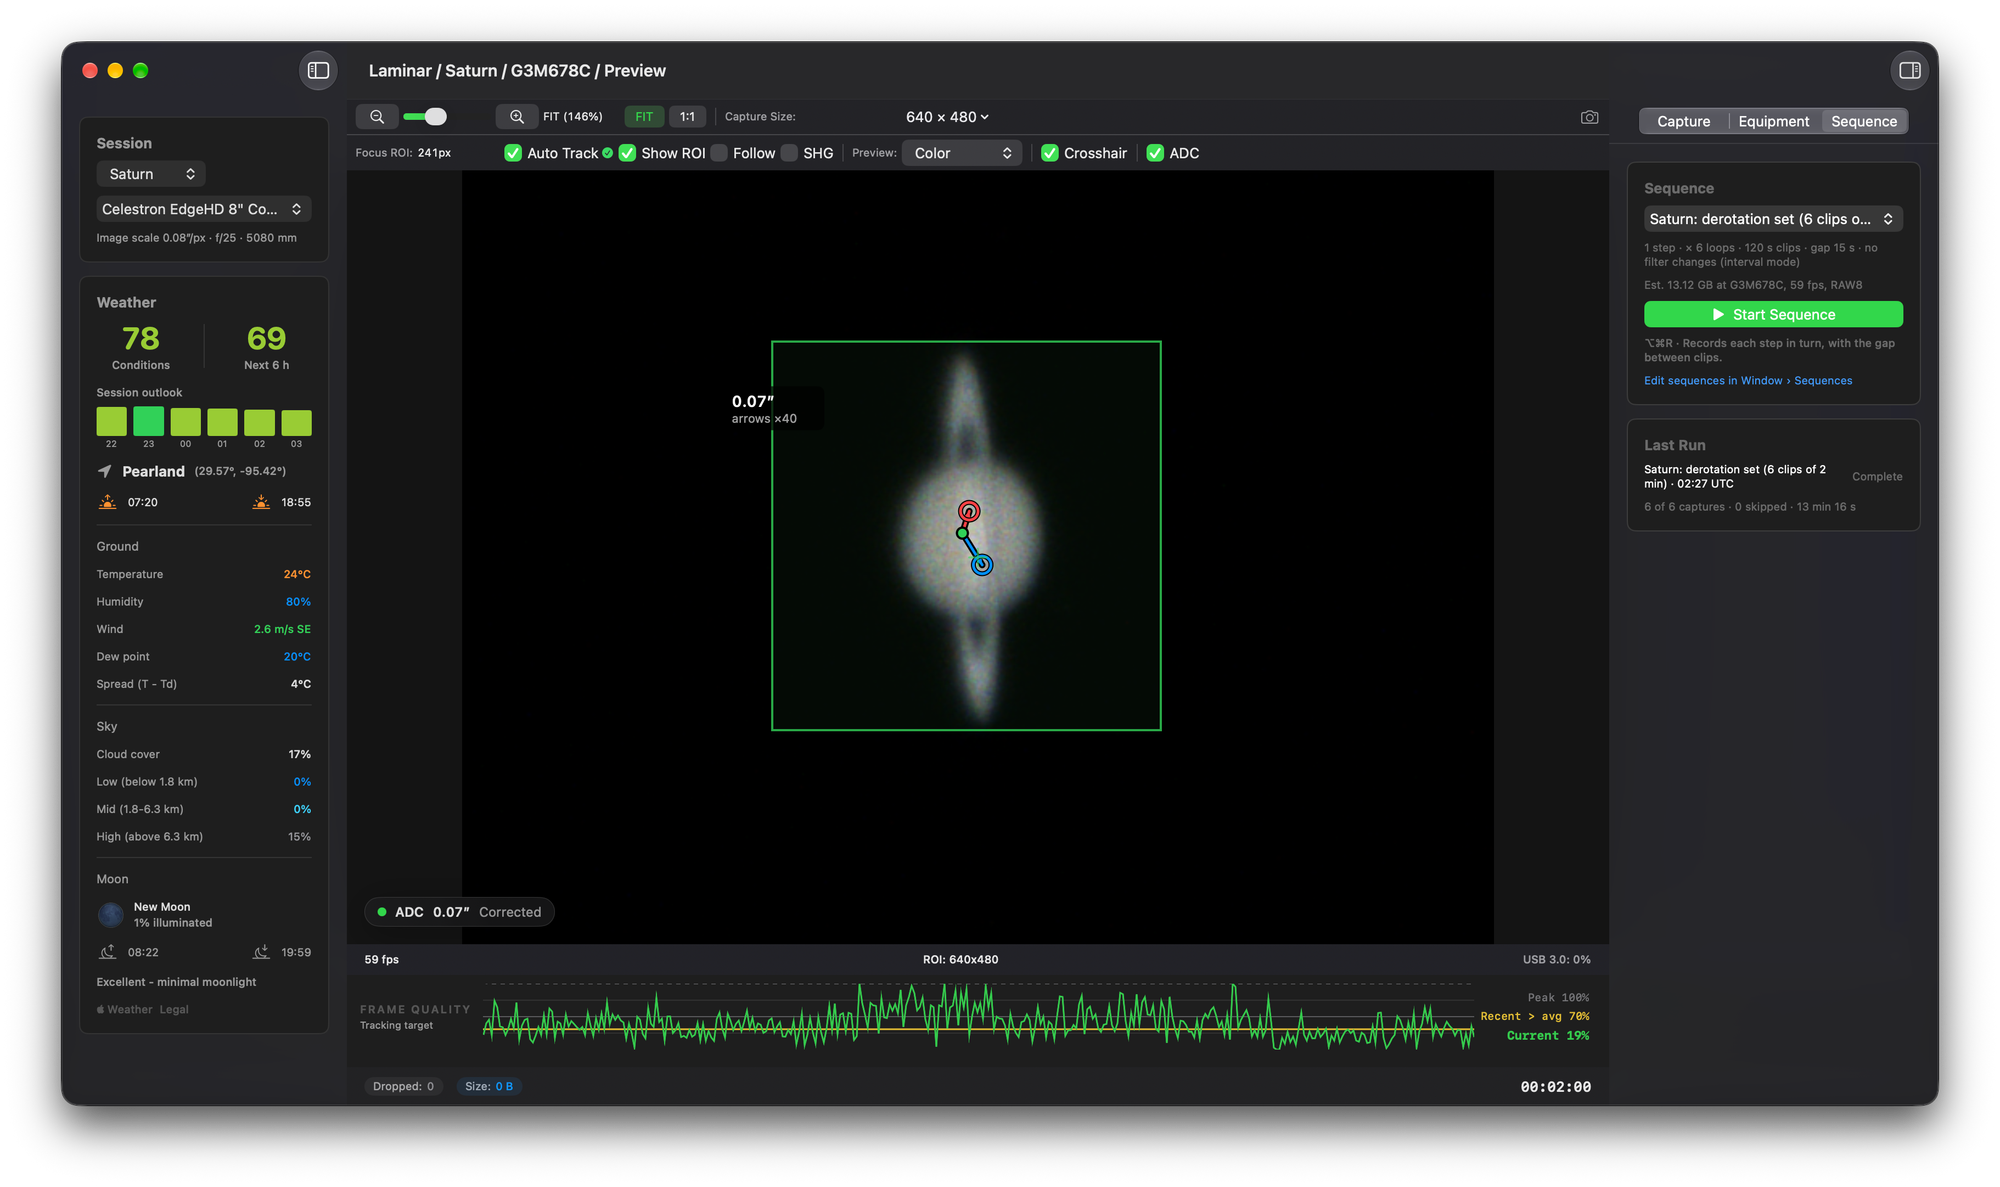Click the zoom in magnifier icon
This screenshot has height=1187, width=2000.
pyautogui.click(x=517, y=117)
